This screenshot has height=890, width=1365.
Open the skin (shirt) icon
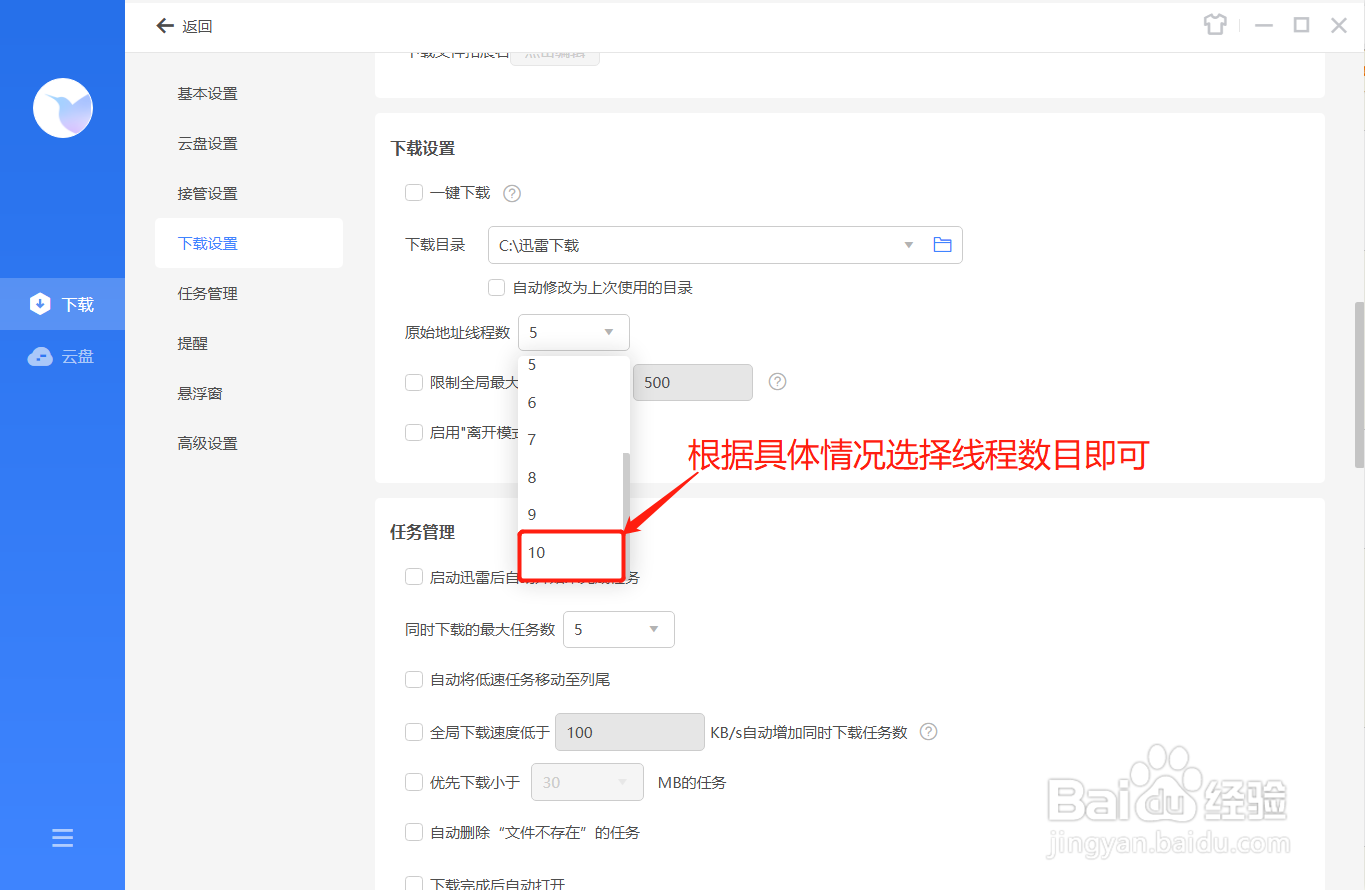pyautogui.click(x=1215, y=25)
